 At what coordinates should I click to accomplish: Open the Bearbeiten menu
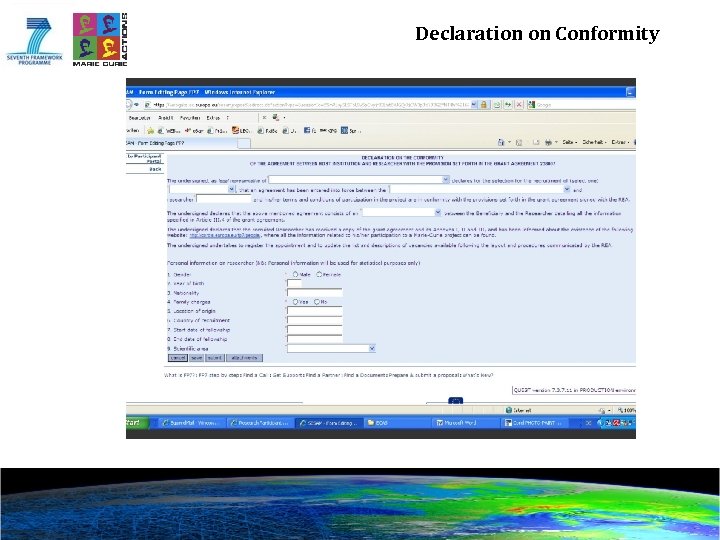click(x=139, y=118)
